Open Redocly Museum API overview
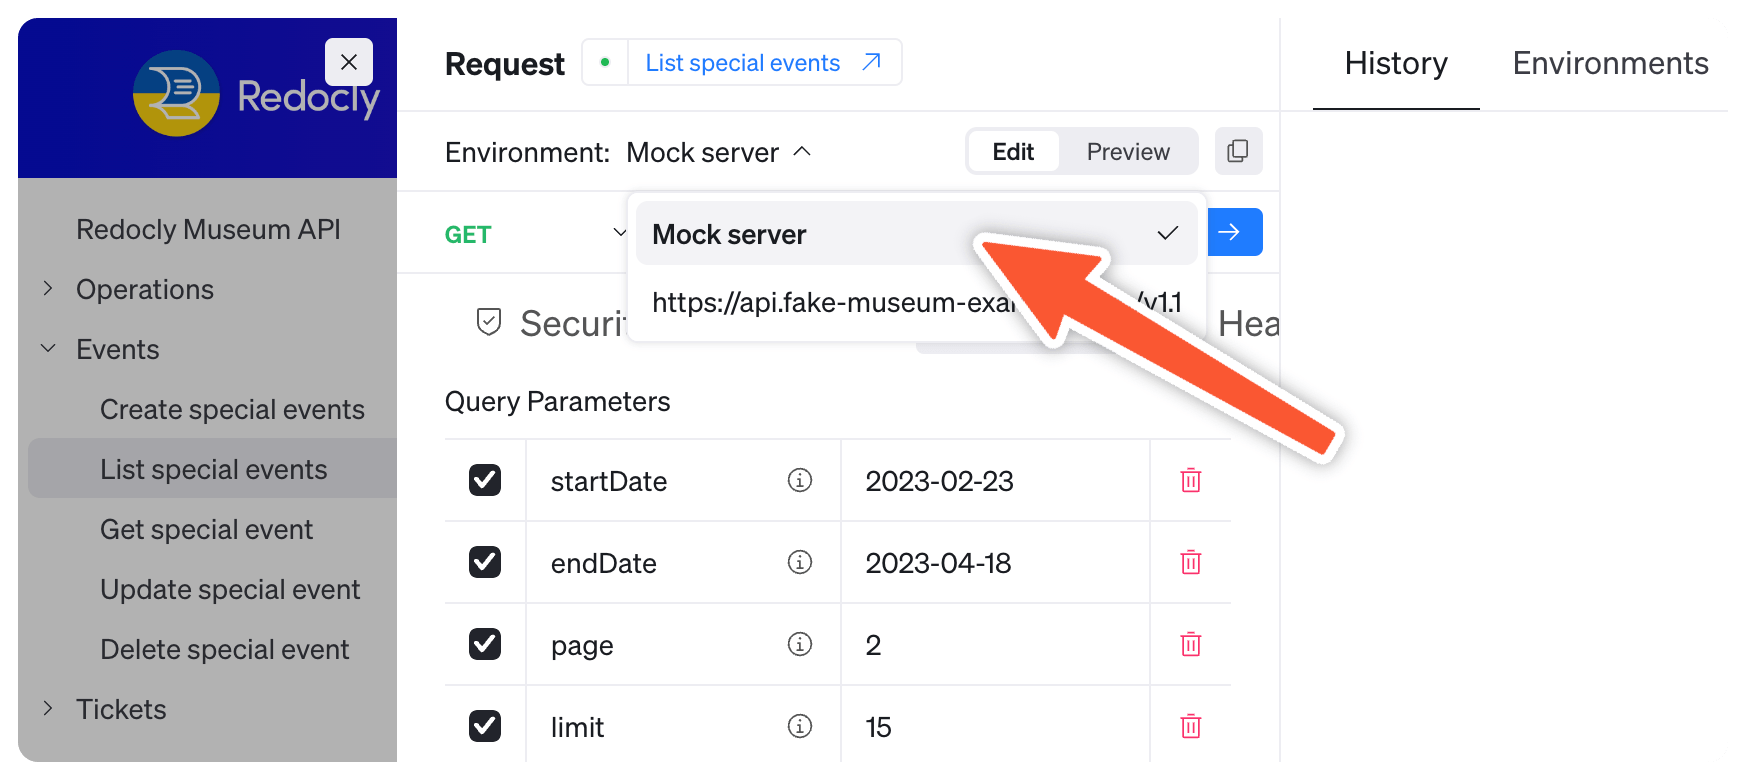Screen dimensions: 1746x780 point(208,229)
